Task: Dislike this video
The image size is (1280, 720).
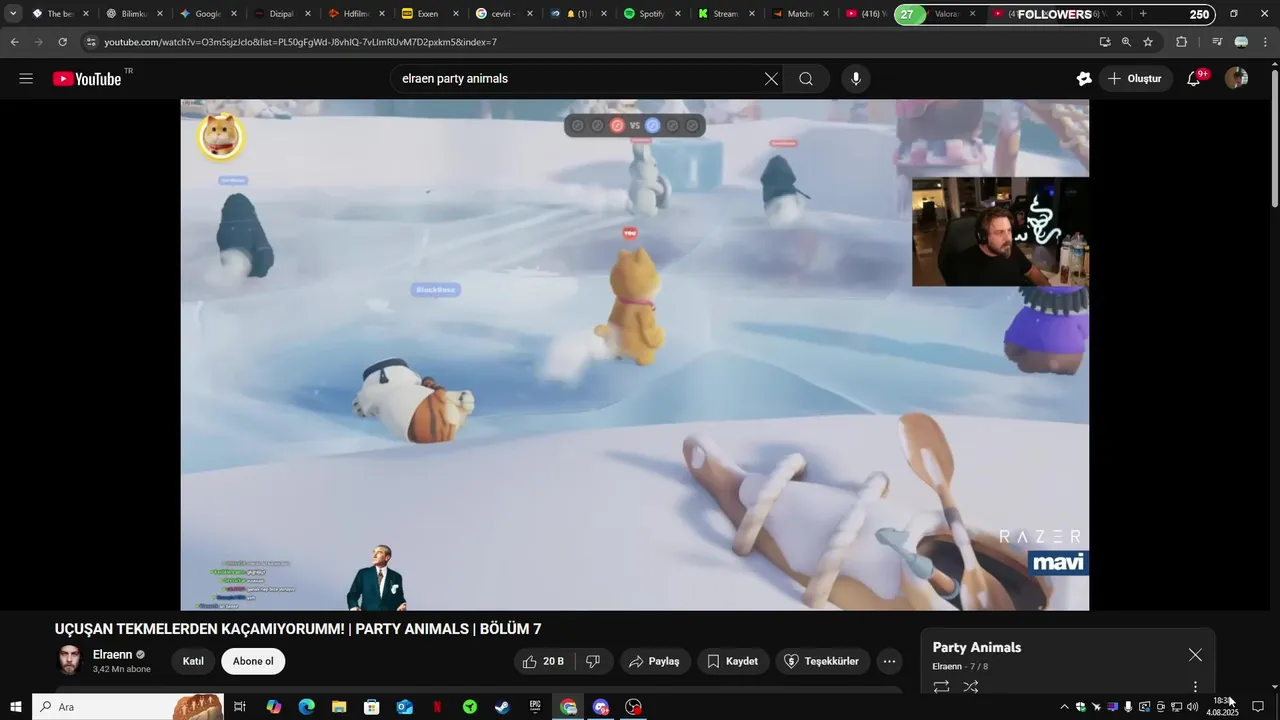Action: click(x=593, y=661)
